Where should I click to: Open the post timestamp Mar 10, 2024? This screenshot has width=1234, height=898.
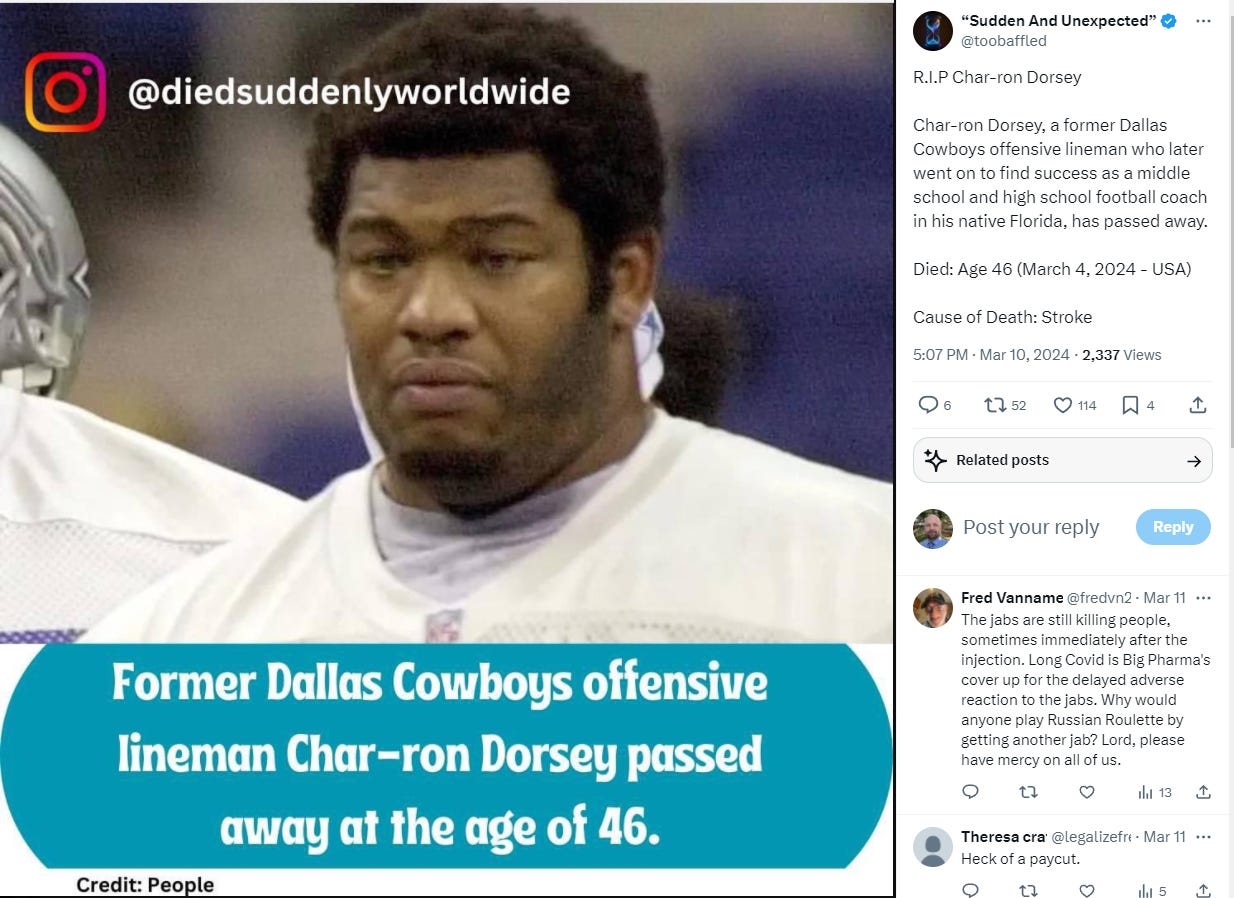pos(1024,355)
